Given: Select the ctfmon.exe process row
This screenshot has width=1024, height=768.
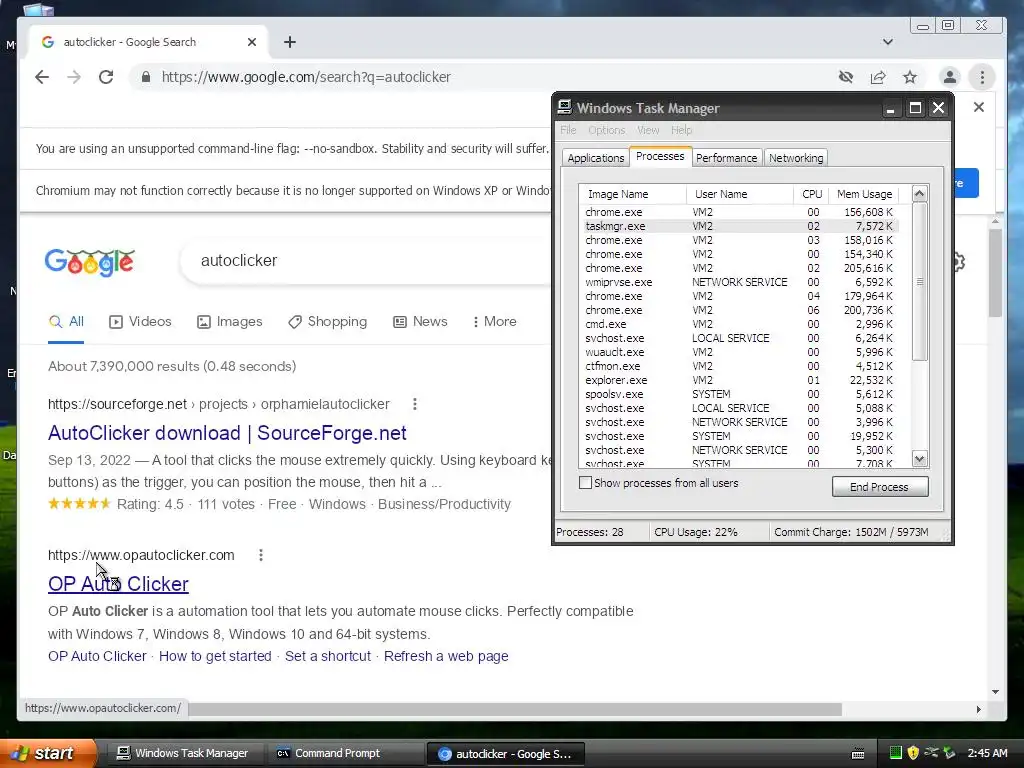Looking at the screenshot, I should point(739,366).
